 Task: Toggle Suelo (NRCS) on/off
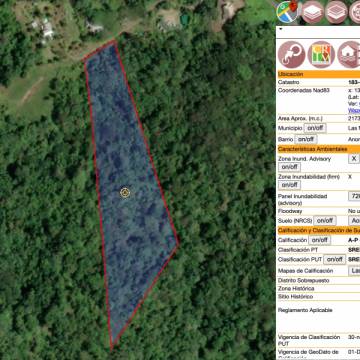coord(325,220)
